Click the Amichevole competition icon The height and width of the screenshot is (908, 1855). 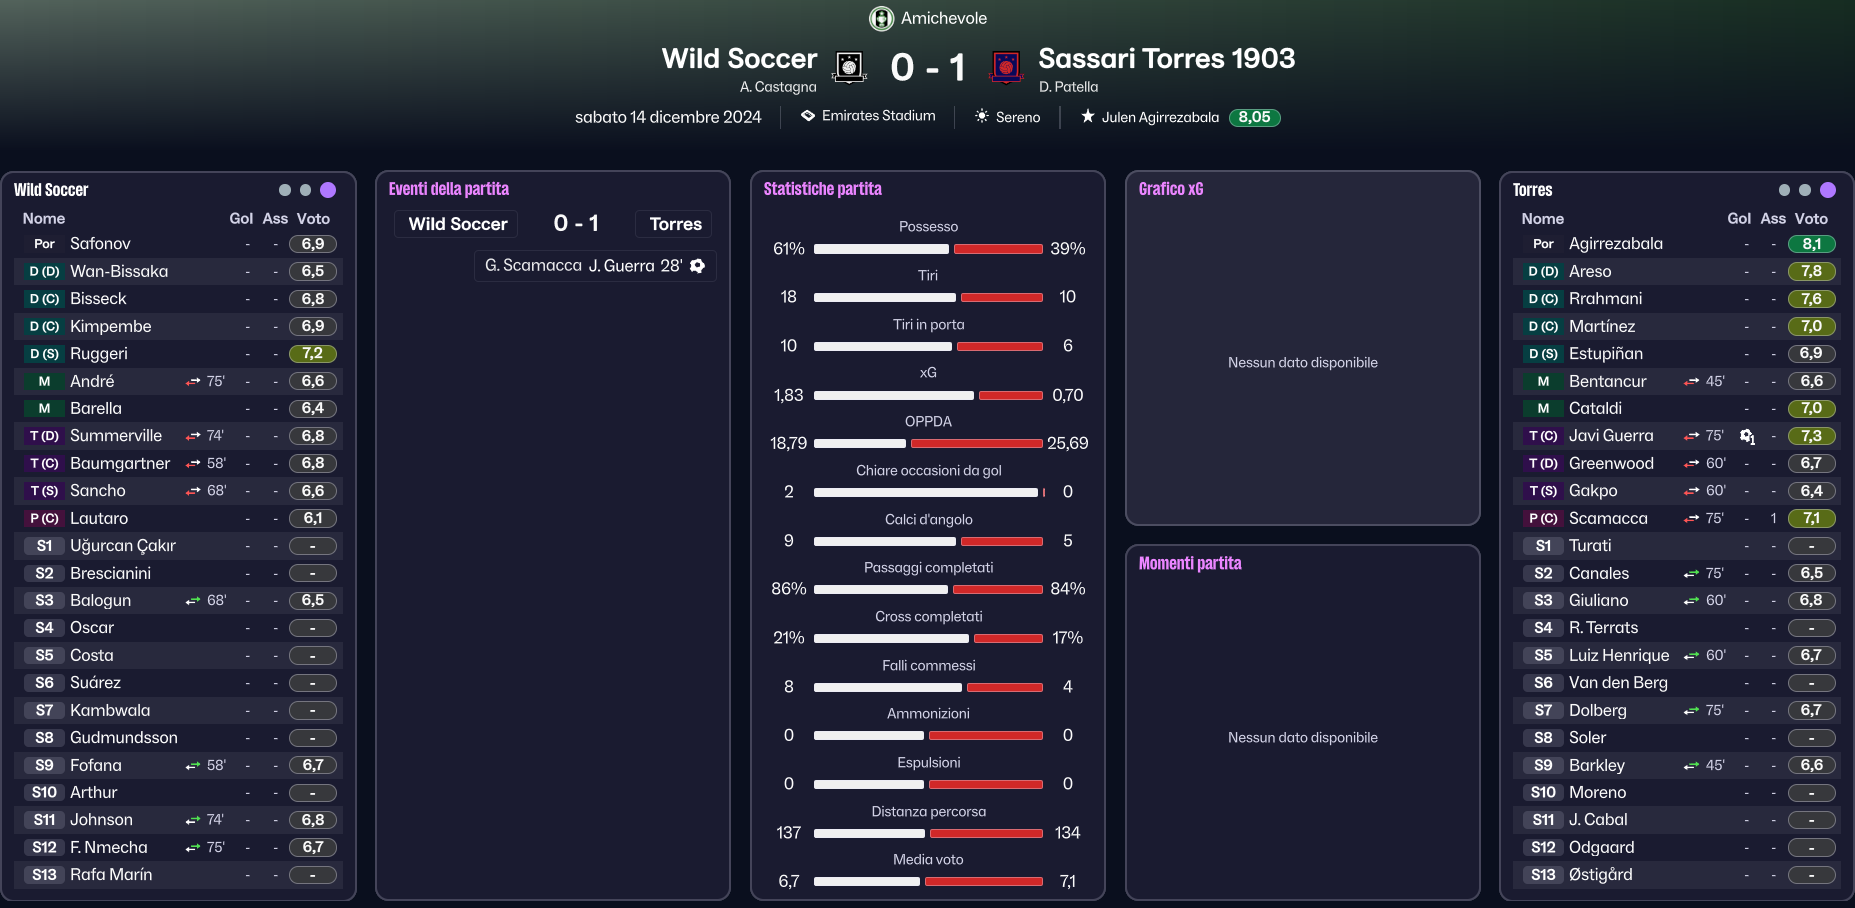881,18
